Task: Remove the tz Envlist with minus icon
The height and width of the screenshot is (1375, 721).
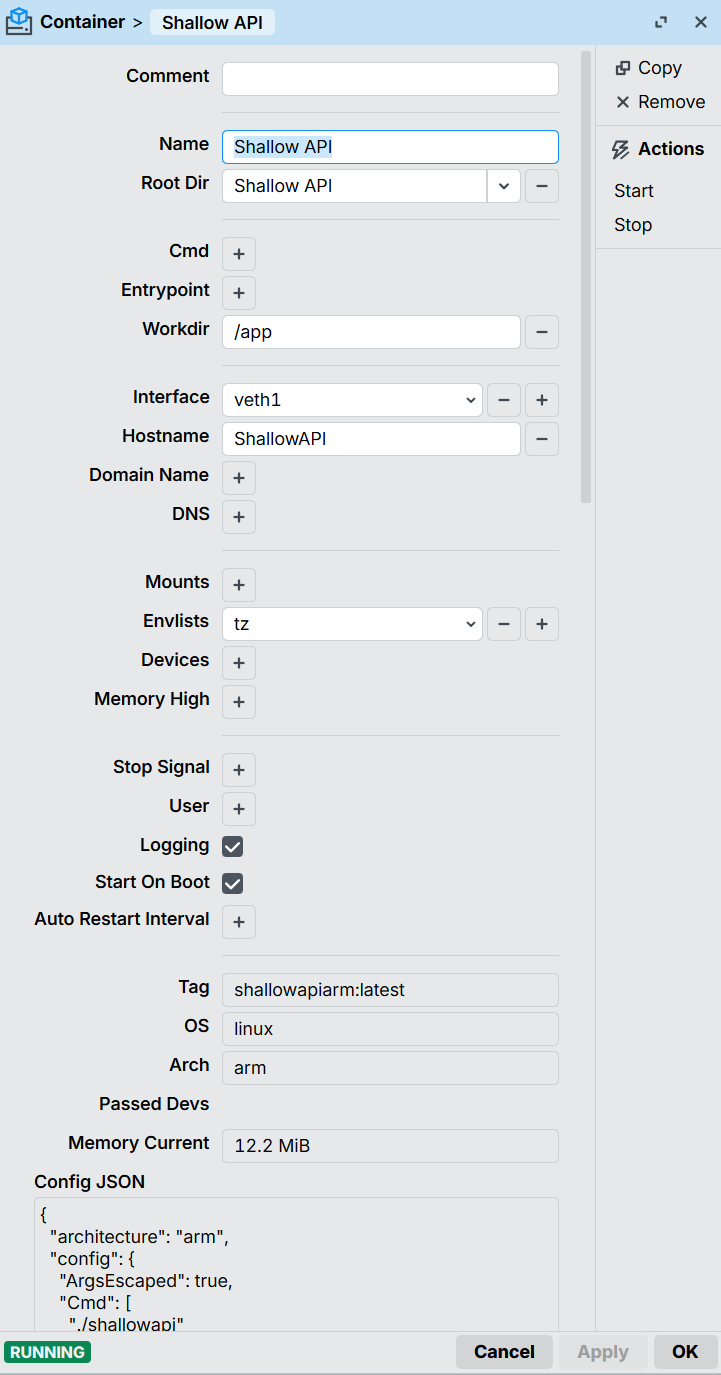Action: (x=503, y=624)
